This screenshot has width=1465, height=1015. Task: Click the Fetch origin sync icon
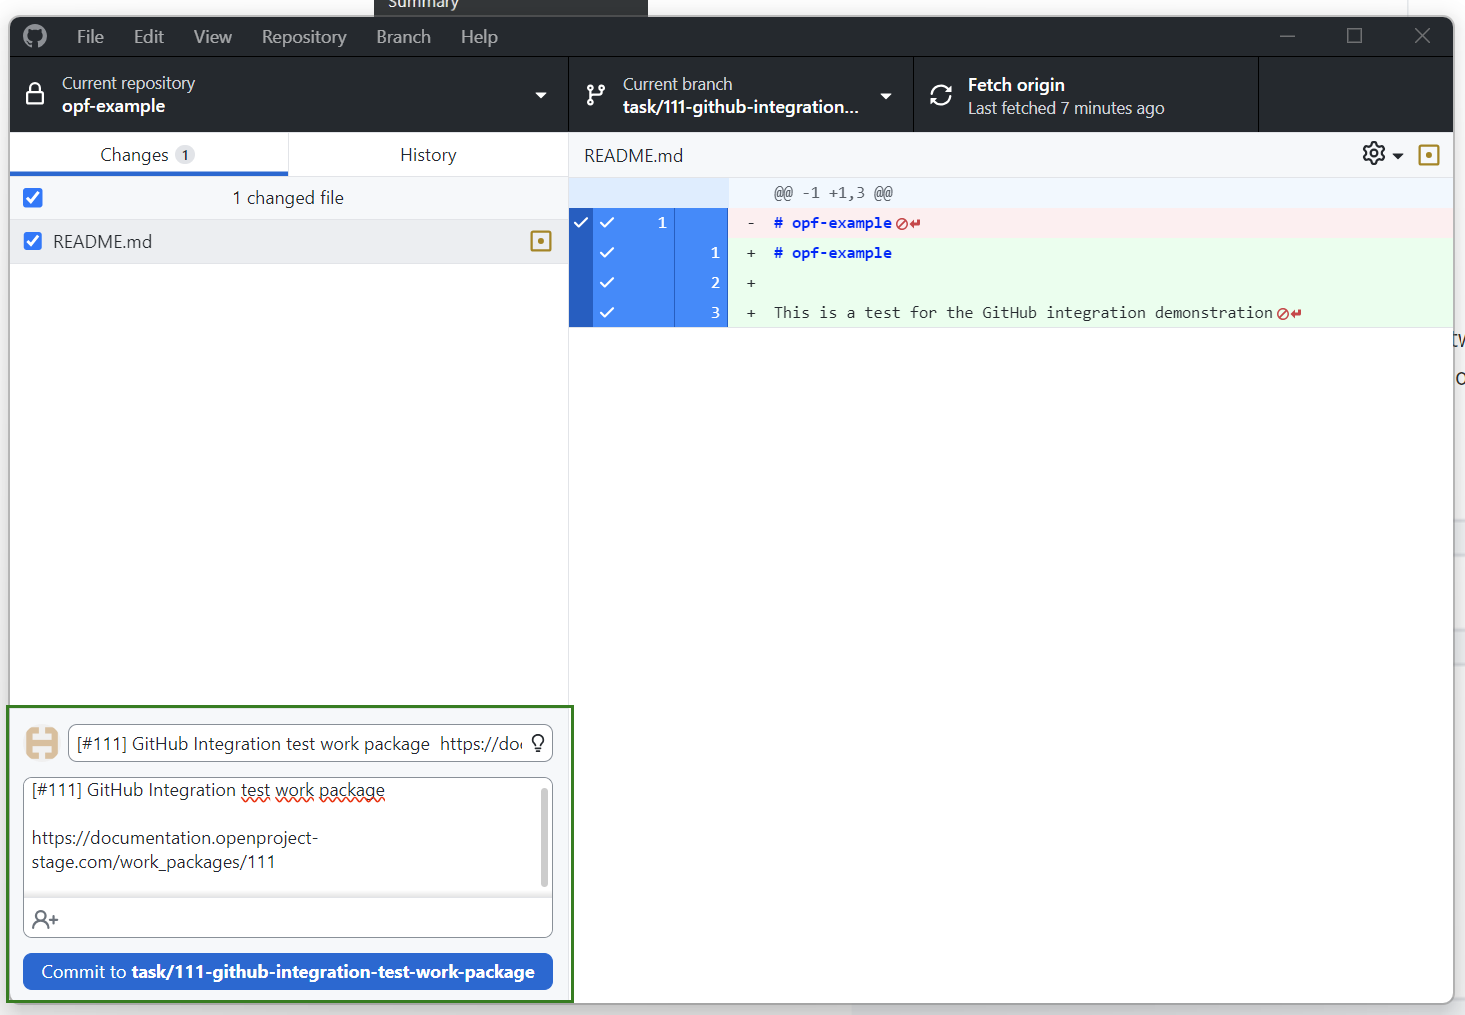point(940,94)
